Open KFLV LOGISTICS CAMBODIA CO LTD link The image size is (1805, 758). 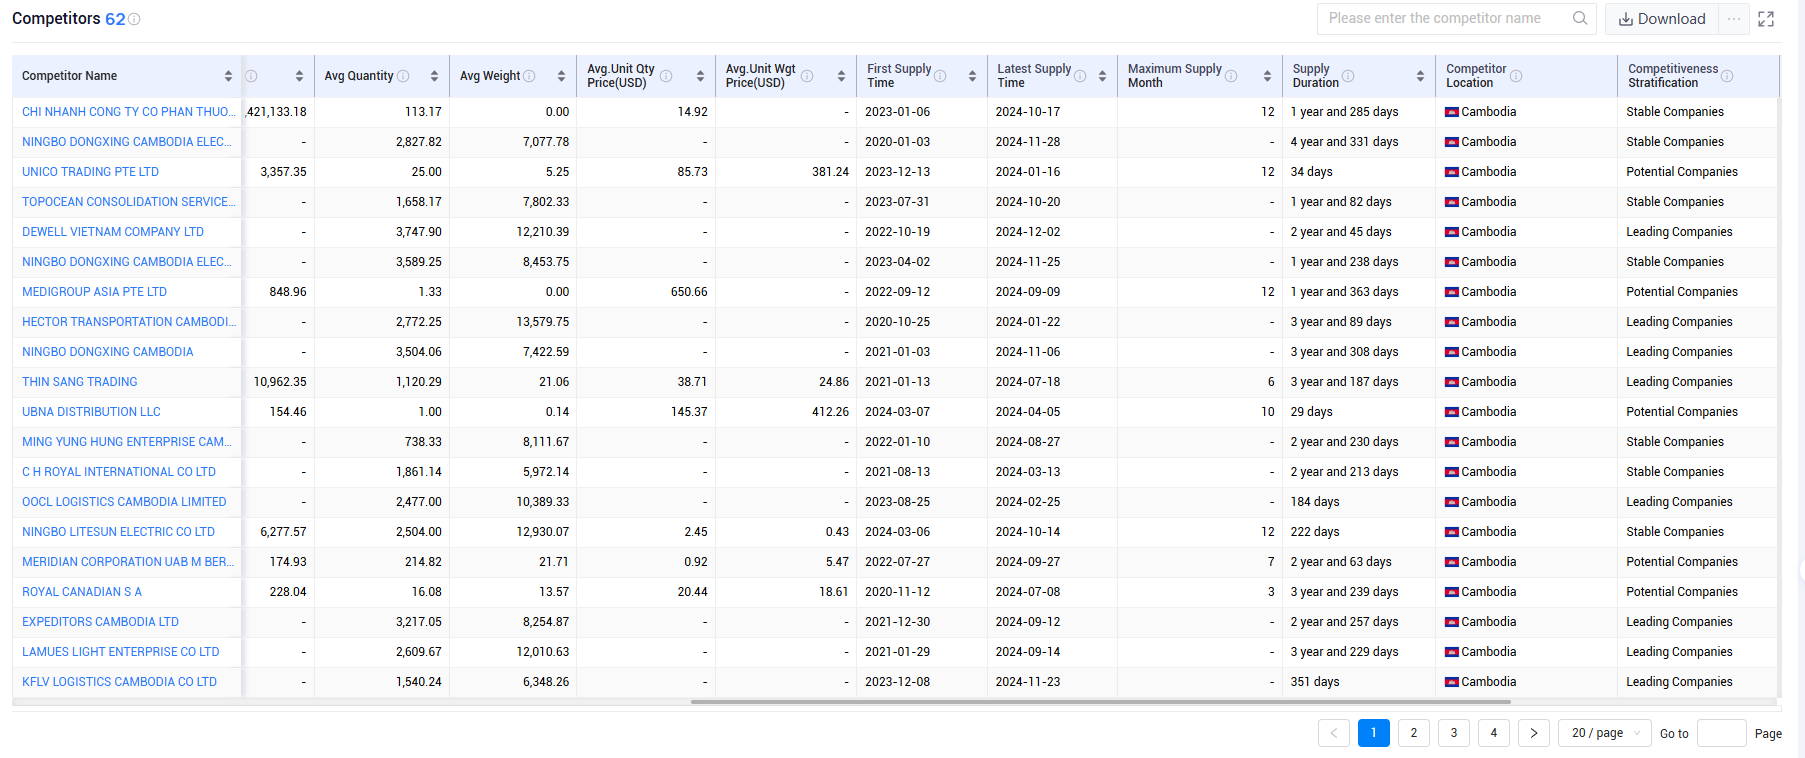click(x=119, y=682)
